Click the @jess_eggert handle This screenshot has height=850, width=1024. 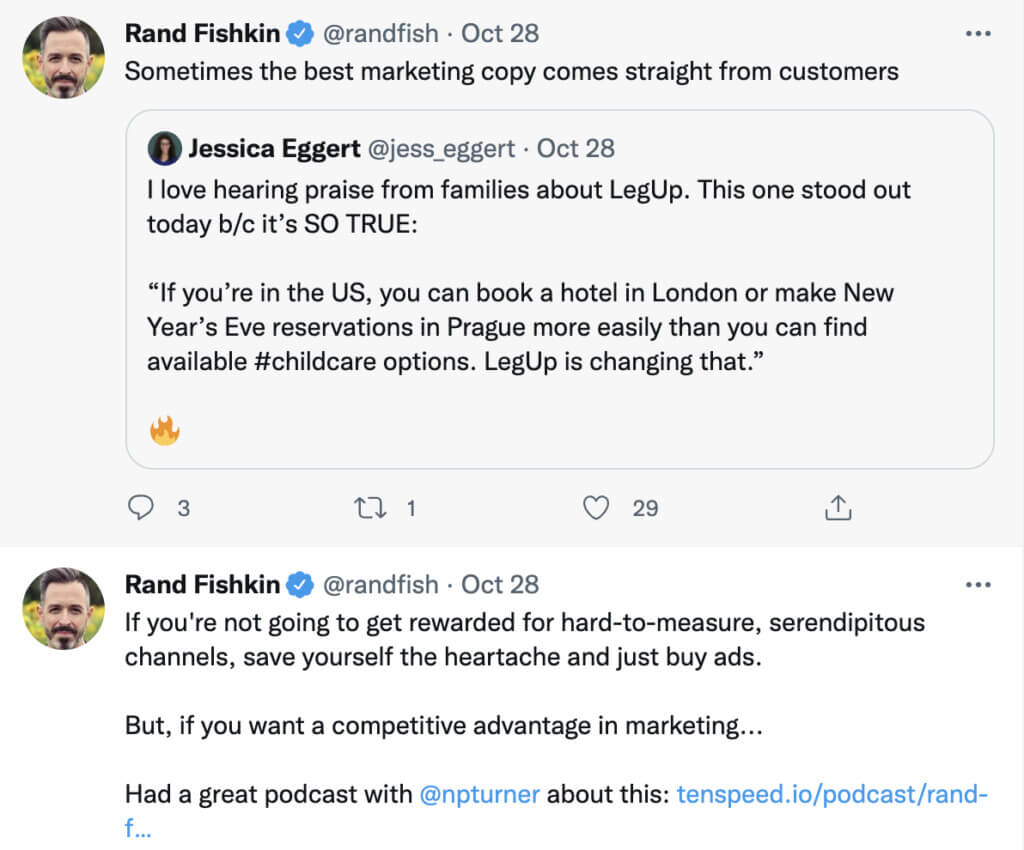click(443, 149)
